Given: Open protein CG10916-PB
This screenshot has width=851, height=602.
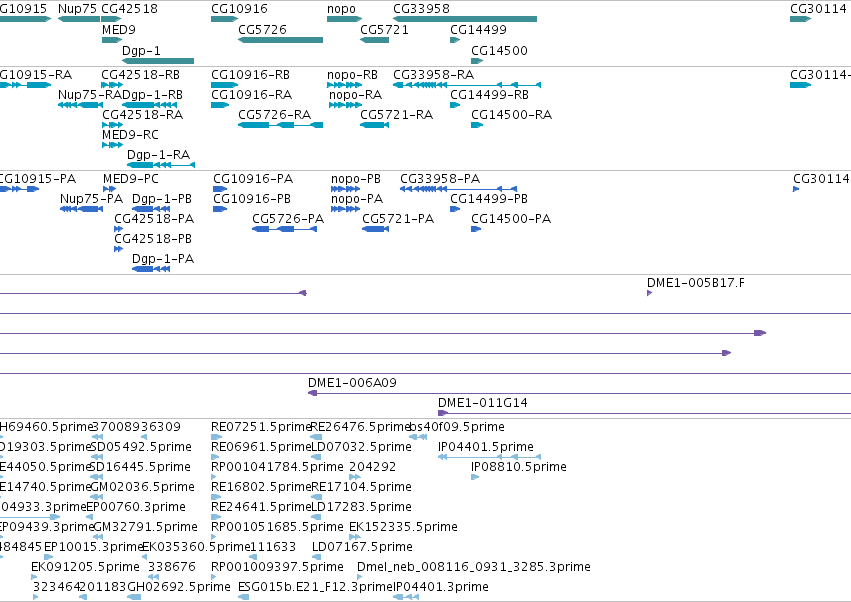Looking at the screenshot, I should pyautogui.click(x=252, y=199).
